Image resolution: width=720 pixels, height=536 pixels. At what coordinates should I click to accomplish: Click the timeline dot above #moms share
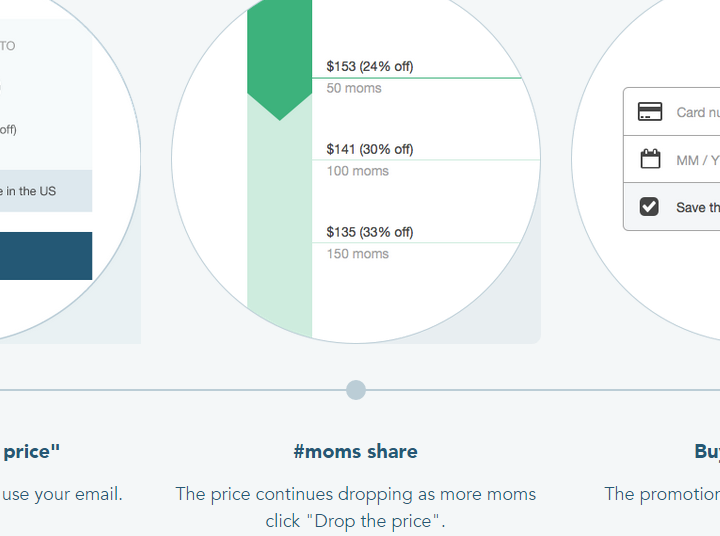[356, 390]
